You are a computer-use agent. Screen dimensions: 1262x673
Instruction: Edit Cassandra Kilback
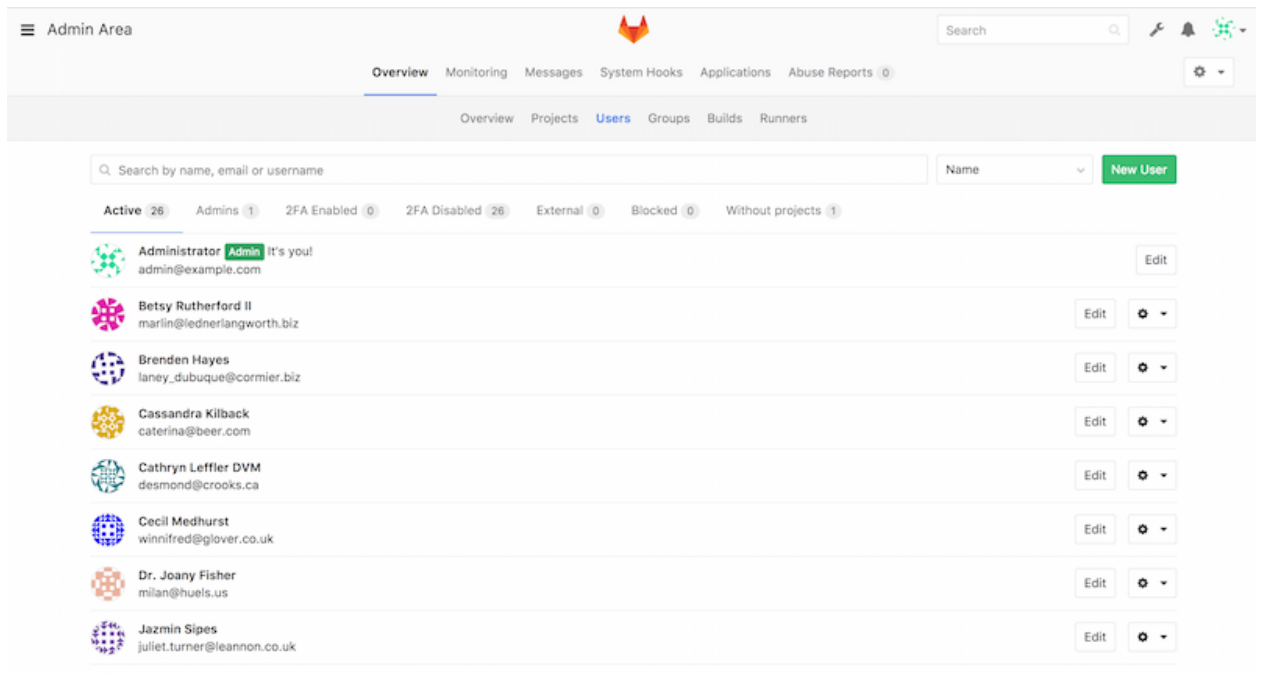(x=1095, y=422)
